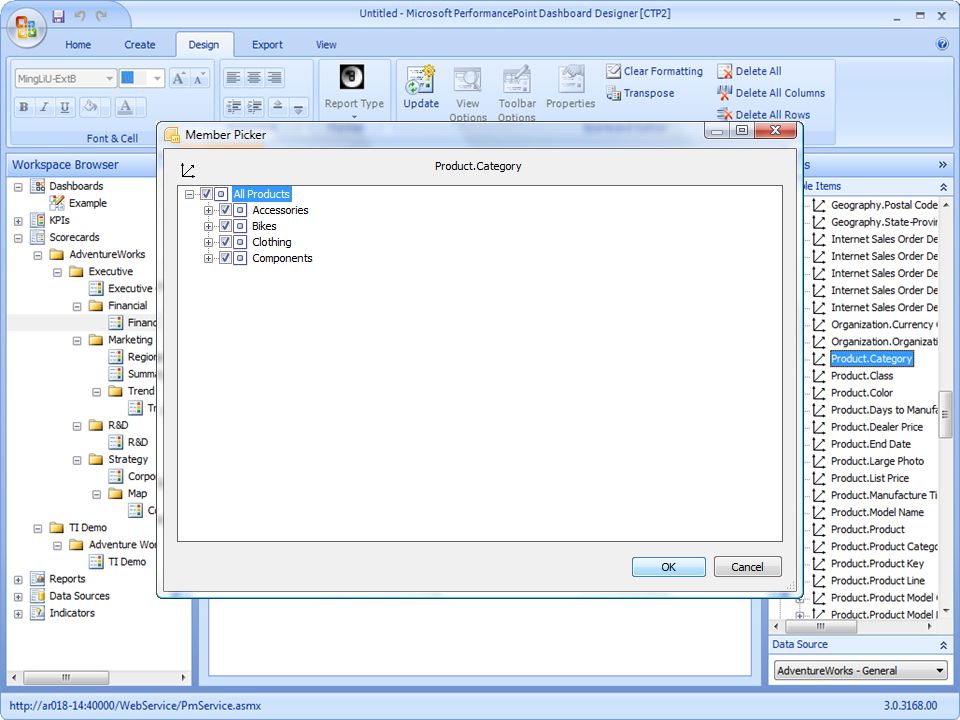Click the Clear Formatting command
The image size is (960, 720).
654,71
